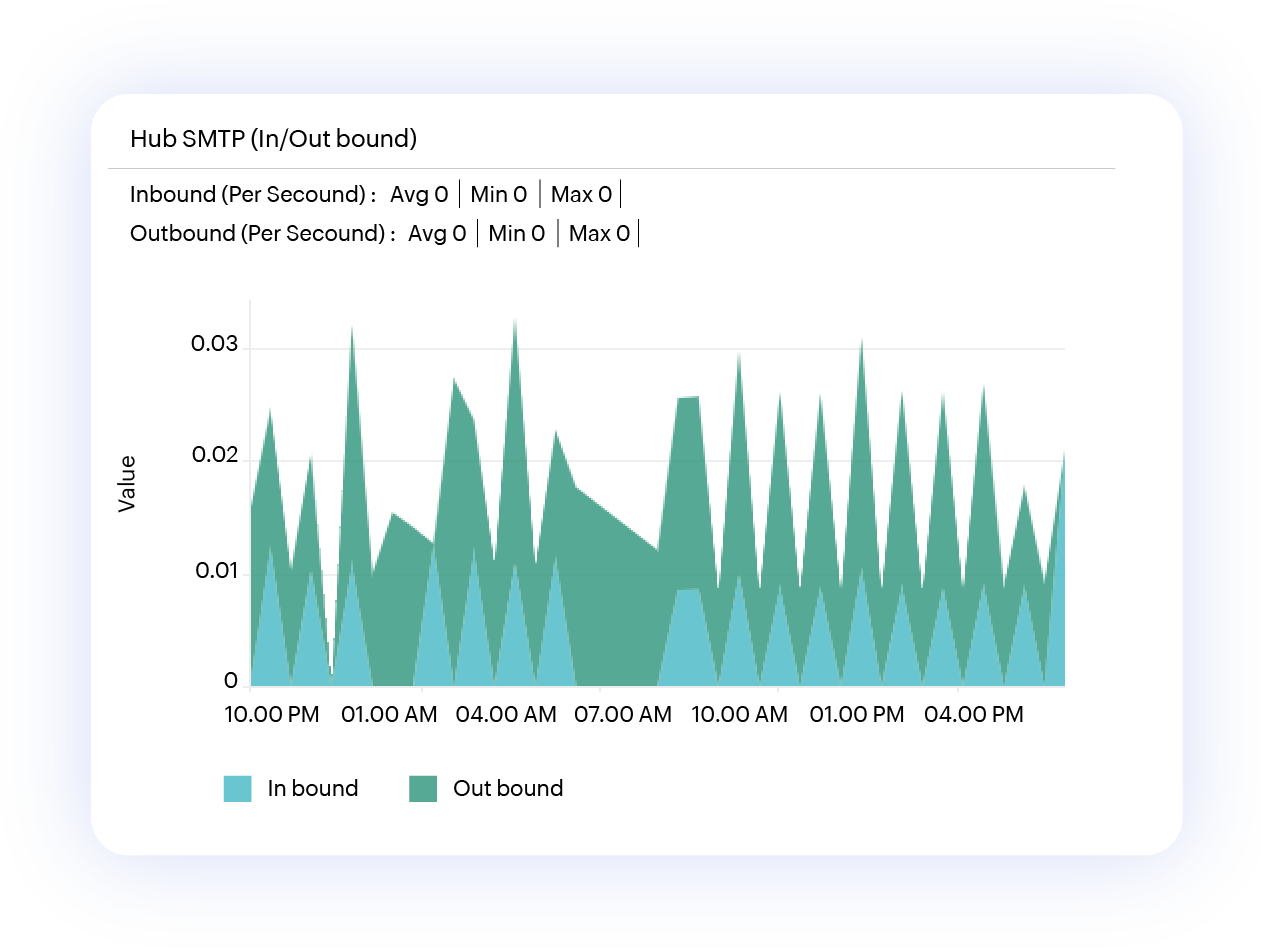Click the 0.03 y-axis tick label
Viewport: 1261px width, 952px height.
click(x=215, y=345)
